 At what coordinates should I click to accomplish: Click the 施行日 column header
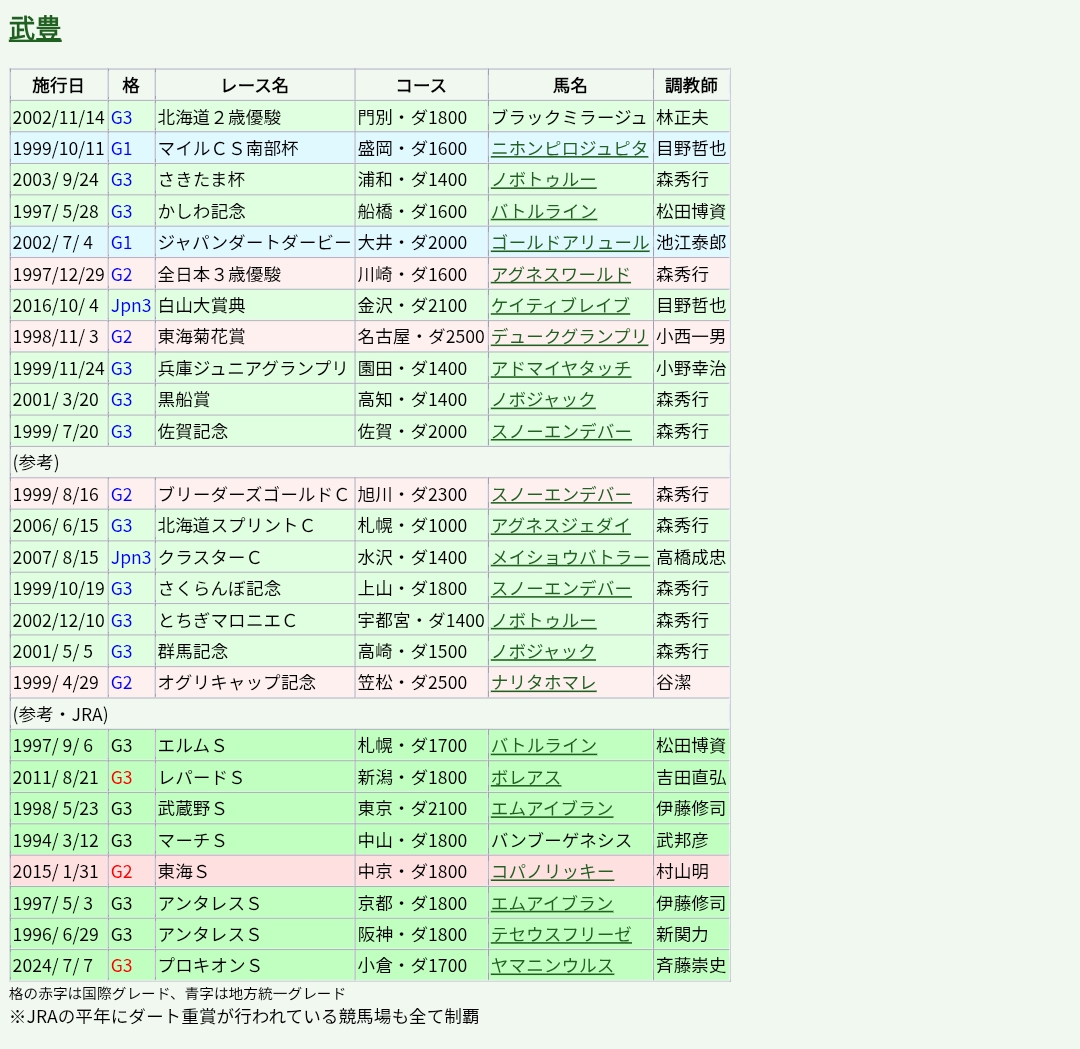[58, 85]
